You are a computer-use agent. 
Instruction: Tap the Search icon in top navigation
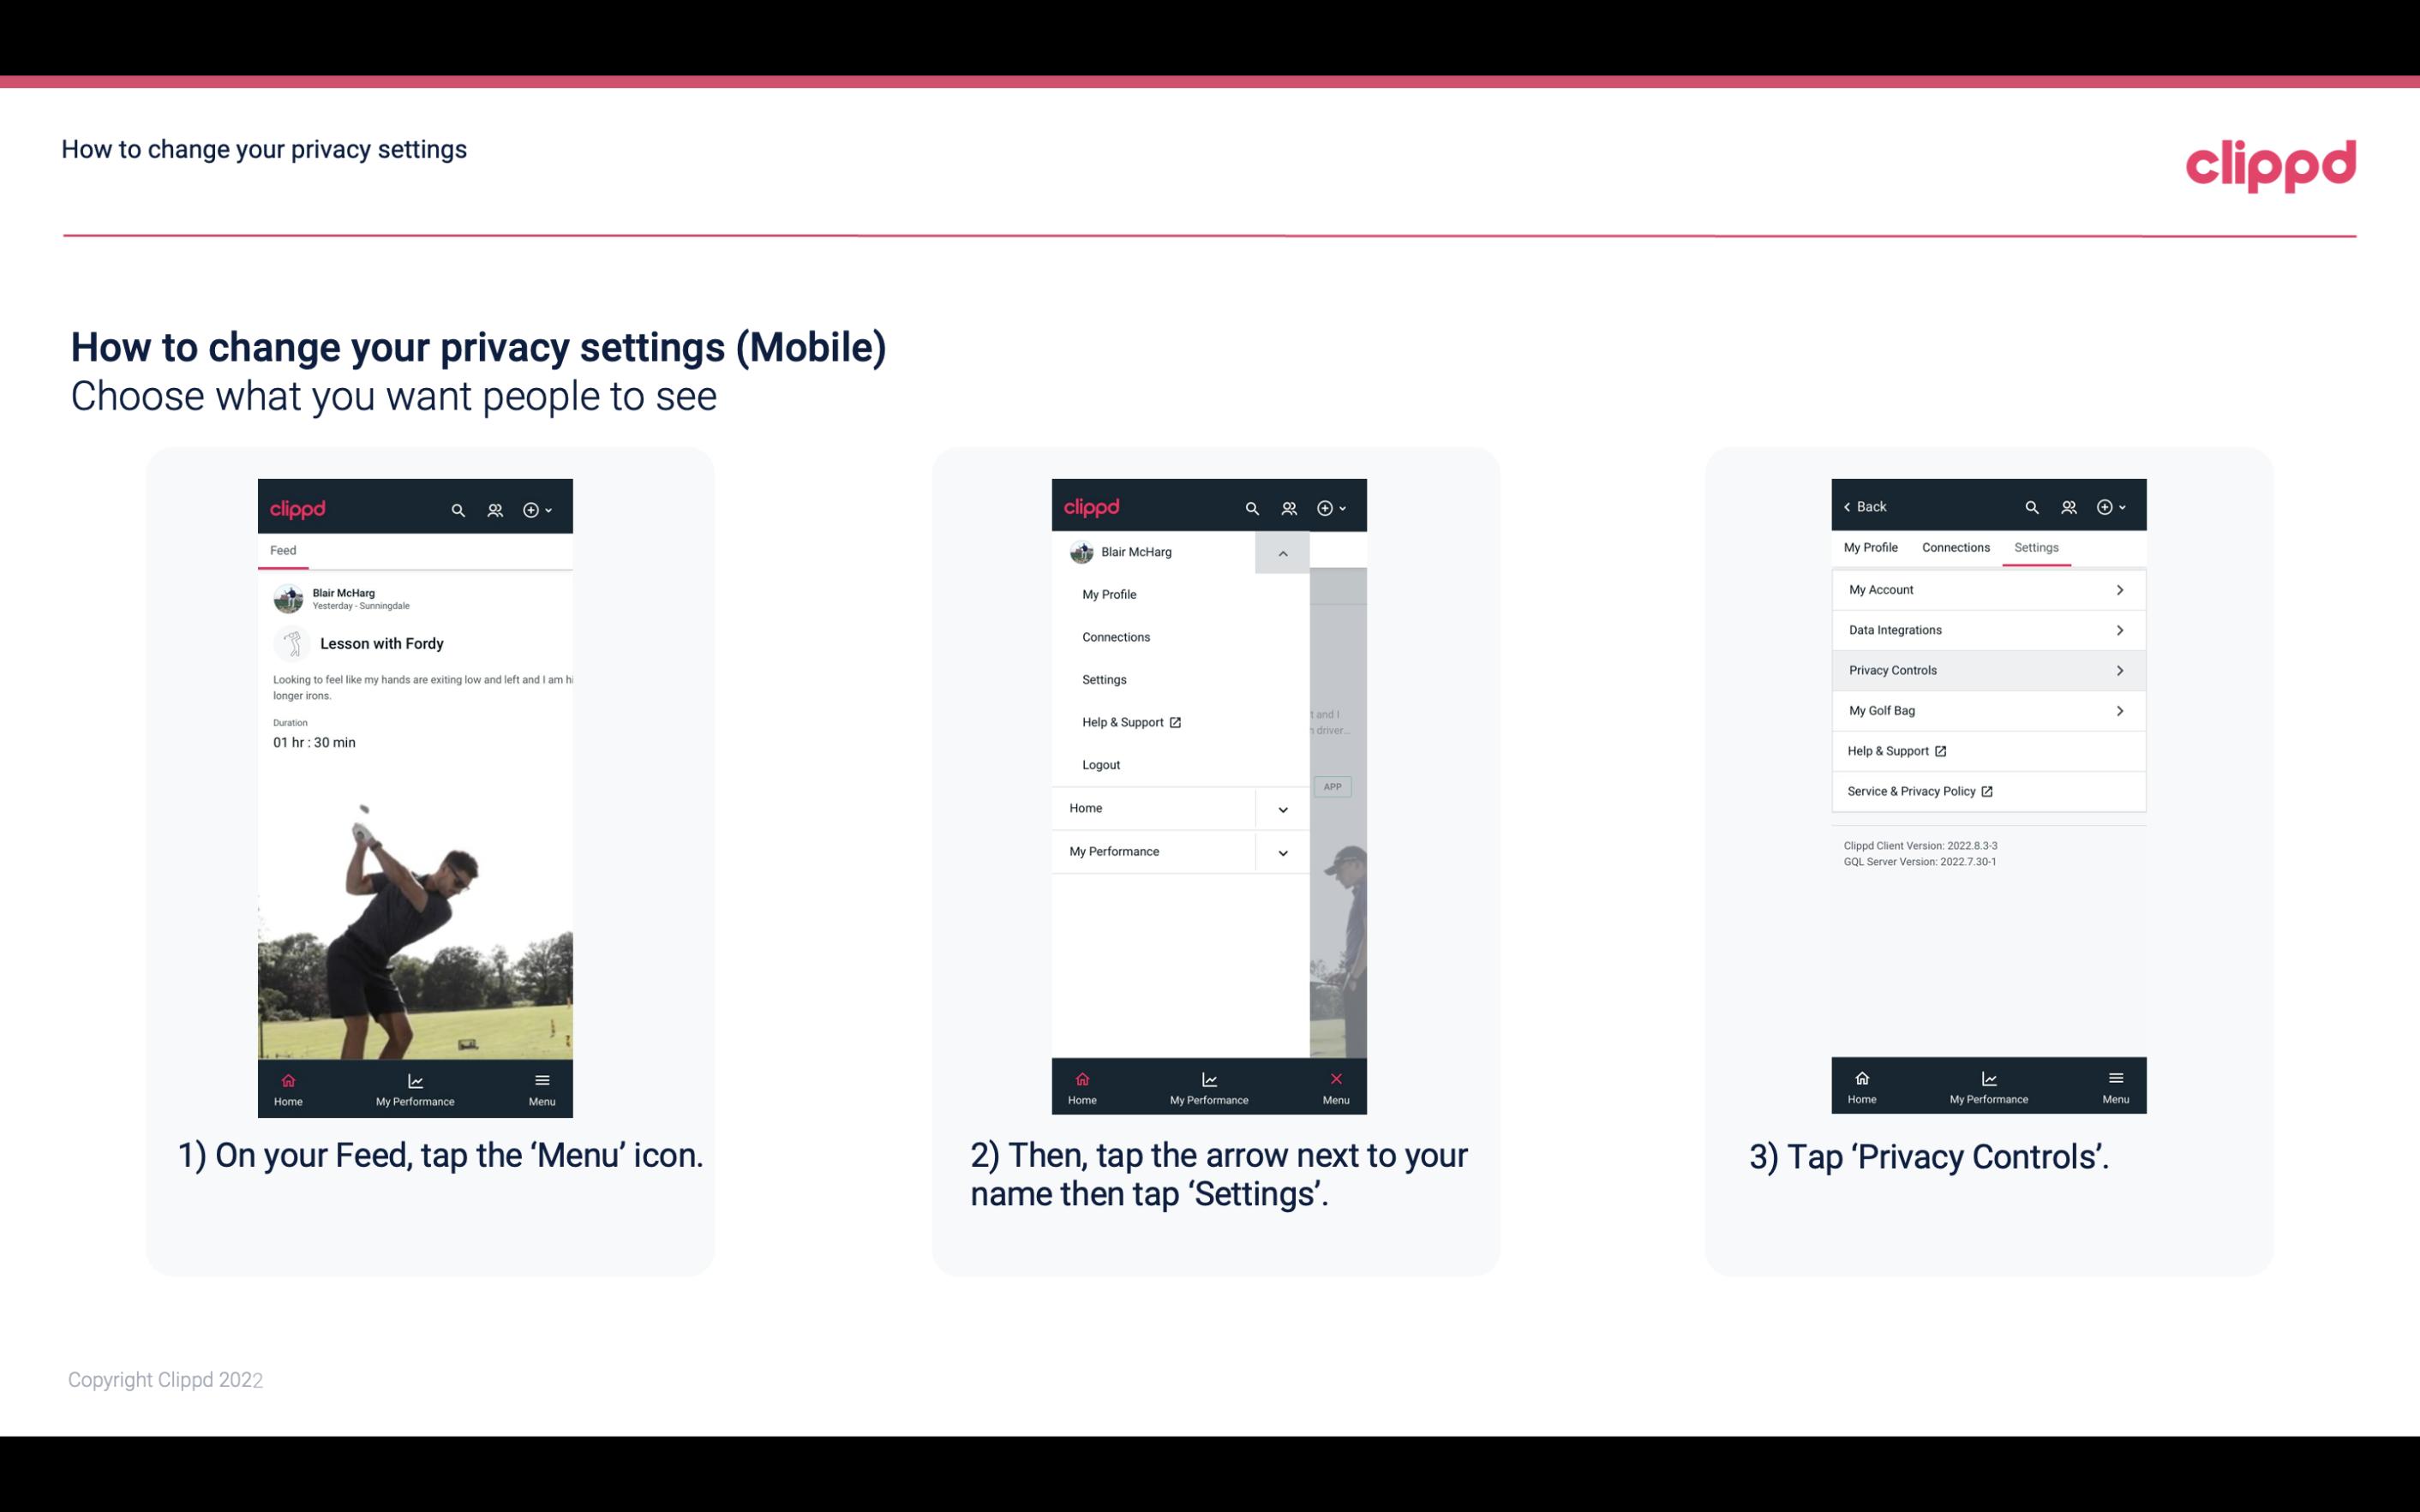click(460, 507)
